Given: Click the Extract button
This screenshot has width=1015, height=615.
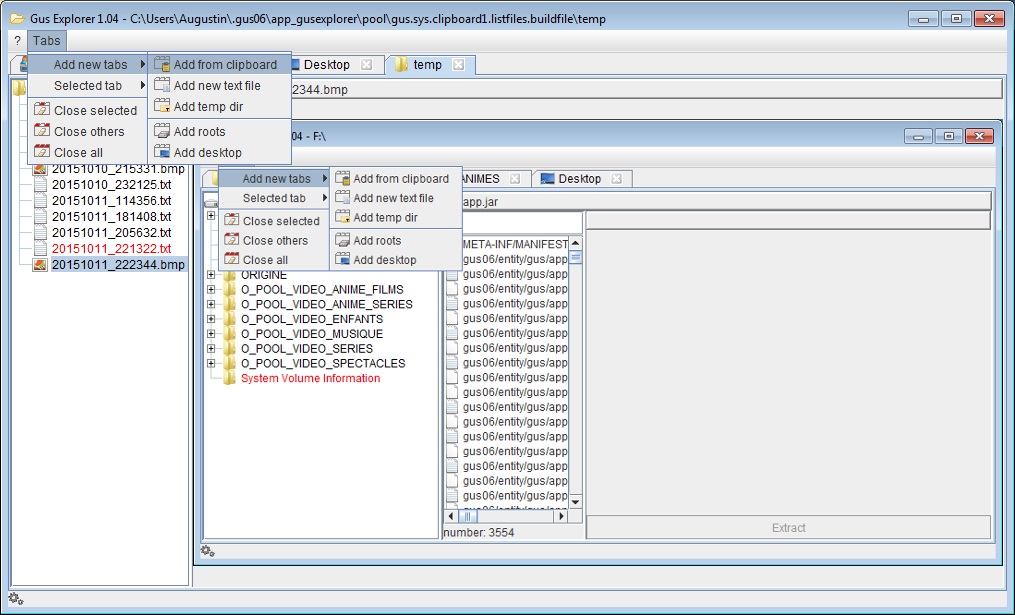Looking at the screenshot, I should [x=788, y=528].
